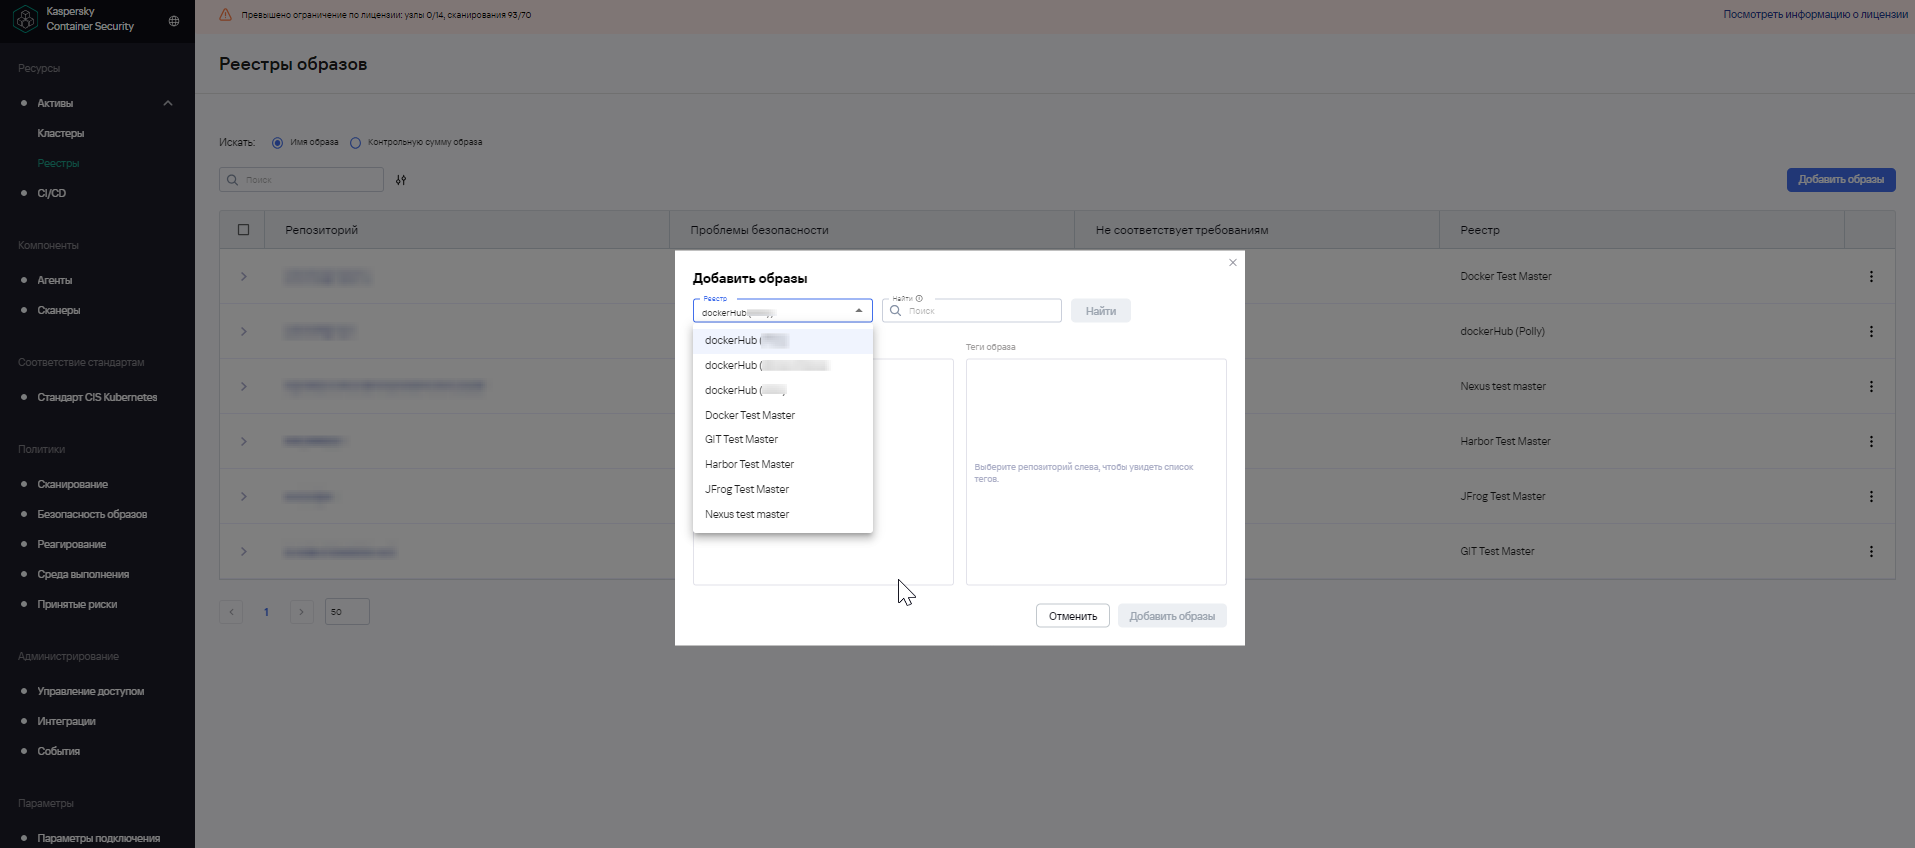Go to page 1 in pagination
The image size is (1915, 848).
[x=266, y=612]
